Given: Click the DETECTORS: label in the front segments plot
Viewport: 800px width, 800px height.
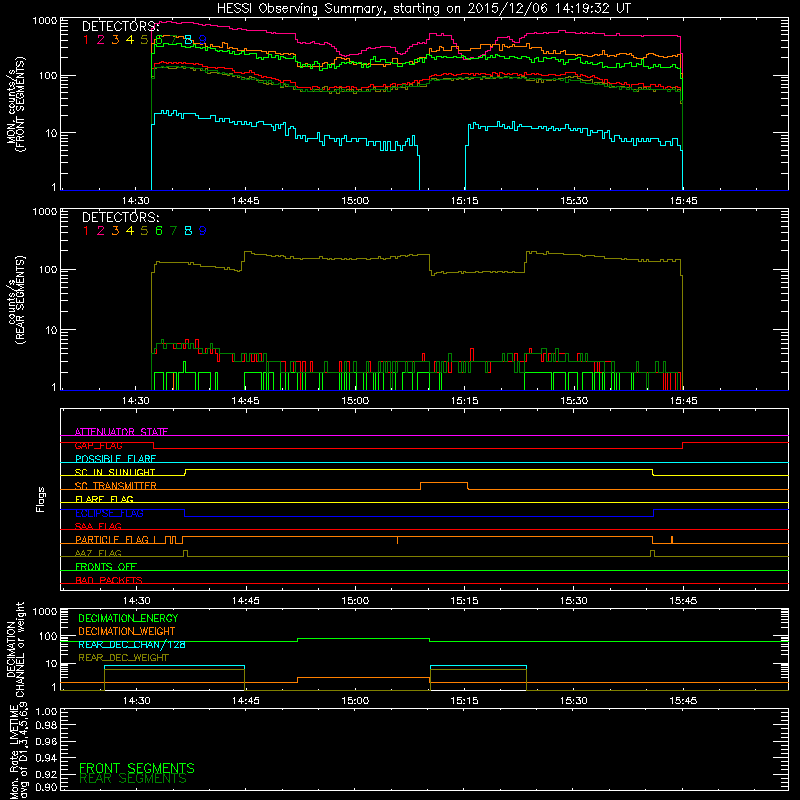Looking at the screenshot, I should [121, 27].
